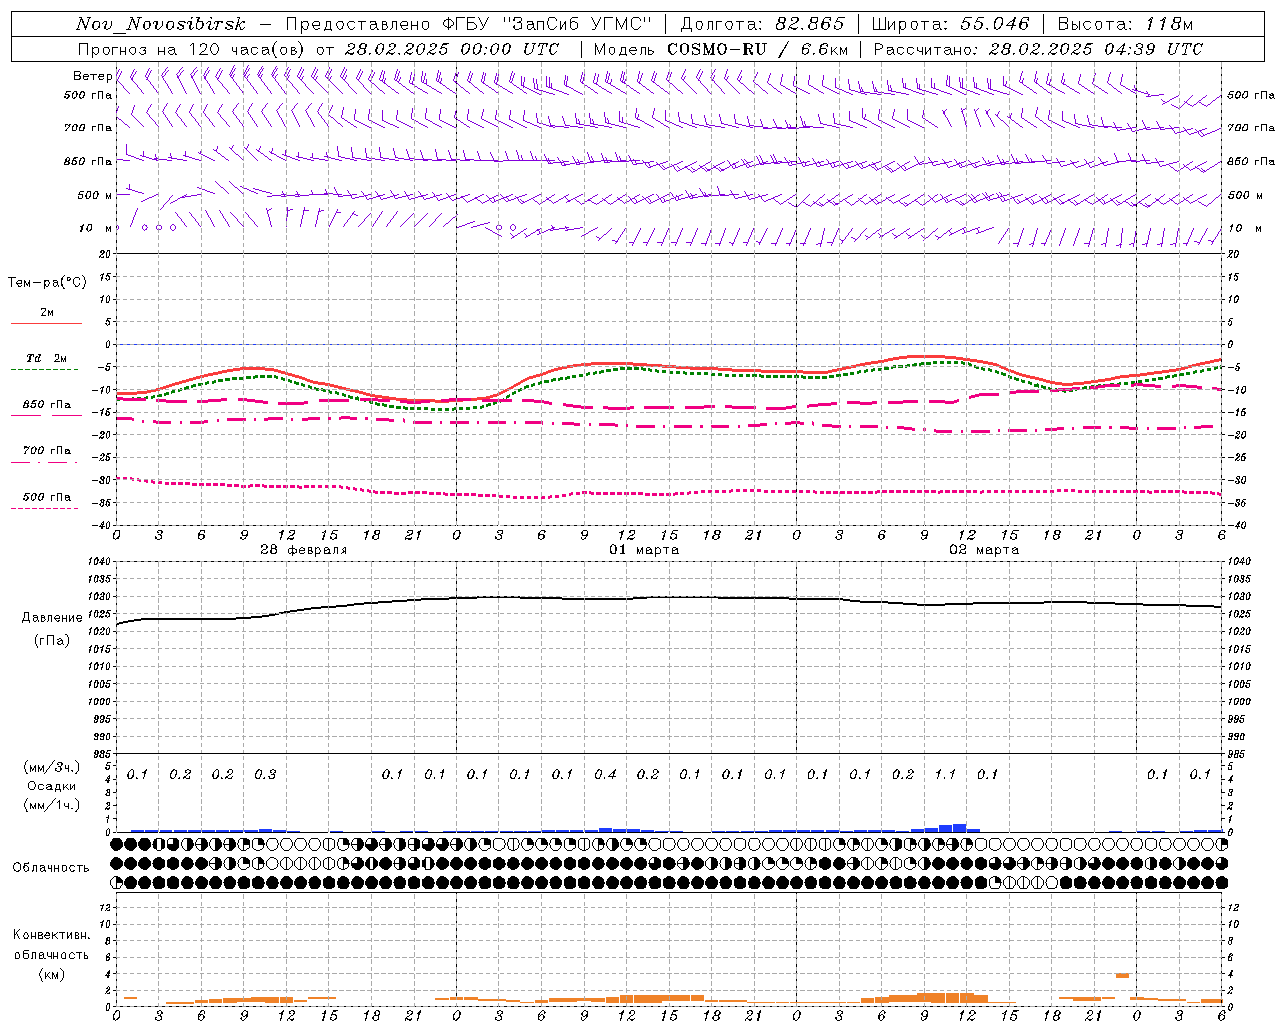1280x1024 pixels.
Task: Click the Давление panel label
Action: [52, 618]
